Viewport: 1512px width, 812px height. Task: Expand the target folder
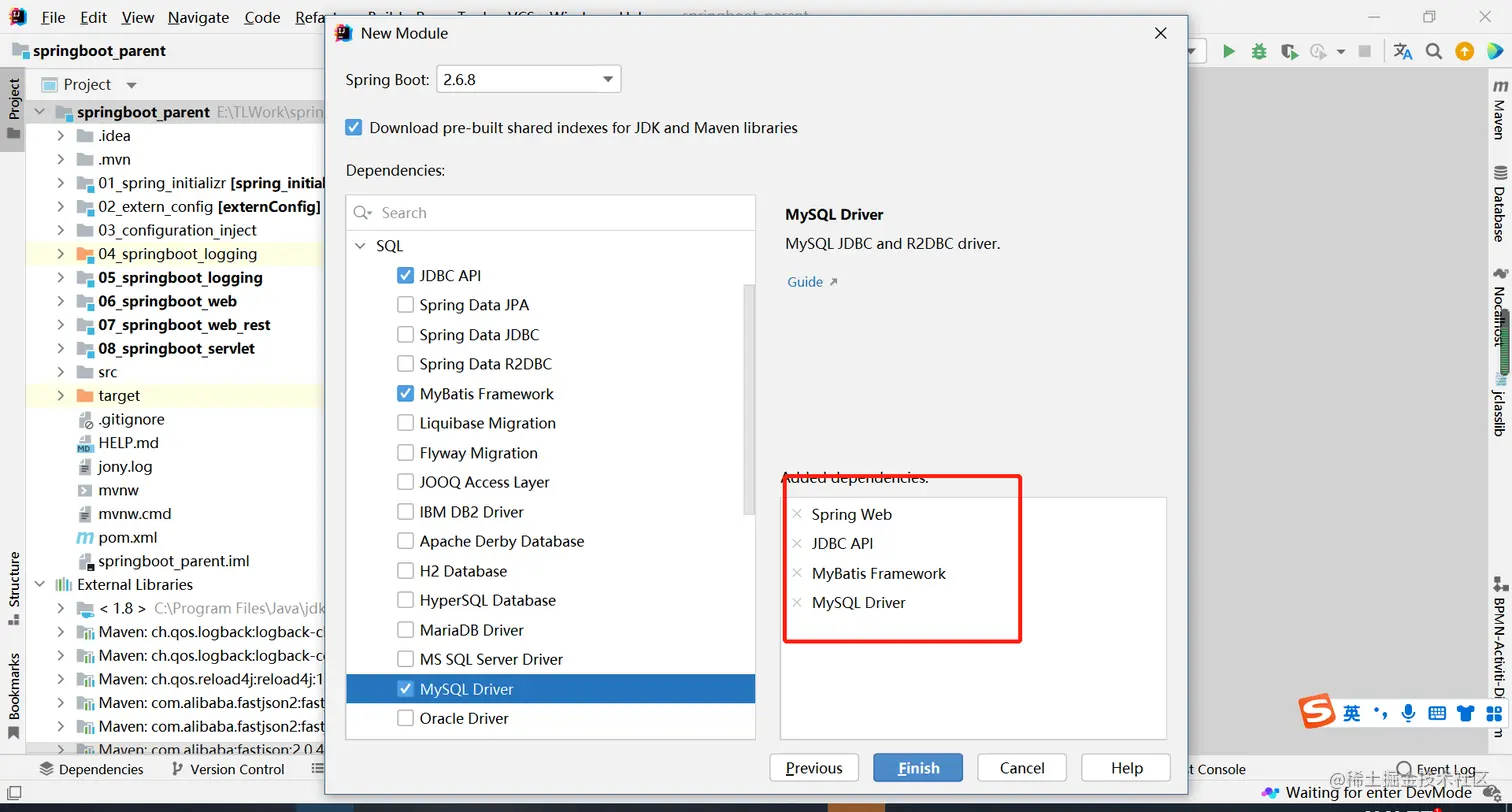pos(60,395)
